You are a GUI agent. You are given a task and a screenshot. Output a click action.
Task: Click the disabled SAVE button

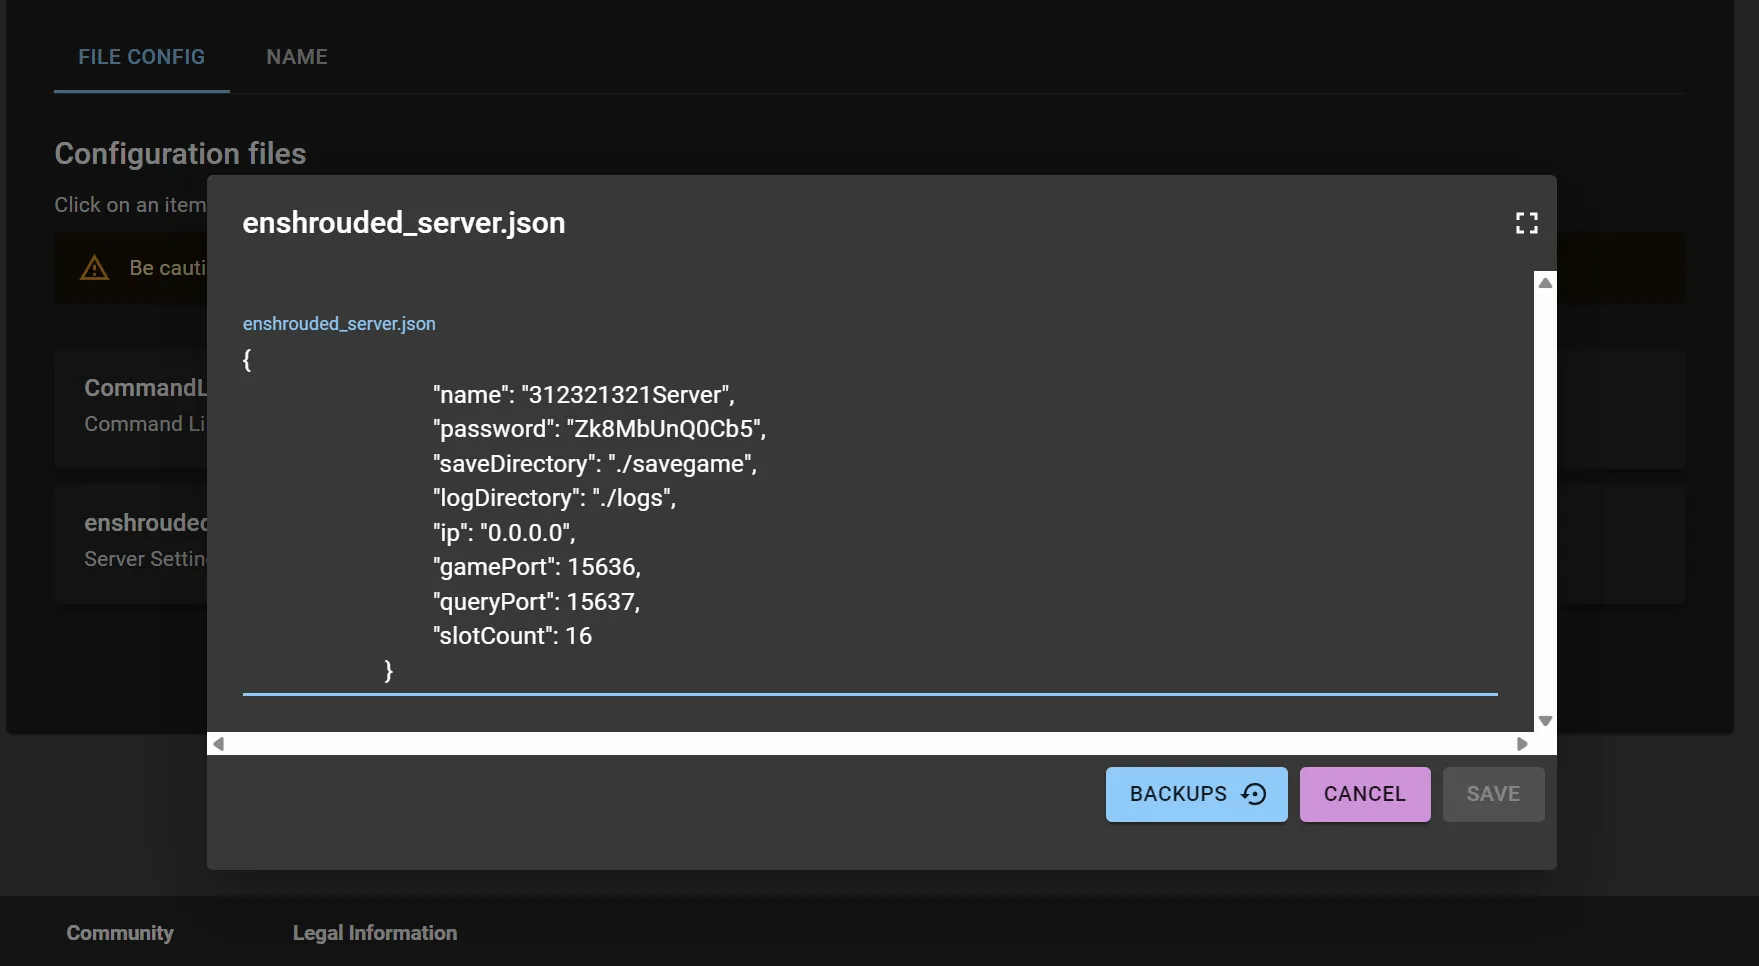(1493, 794)
